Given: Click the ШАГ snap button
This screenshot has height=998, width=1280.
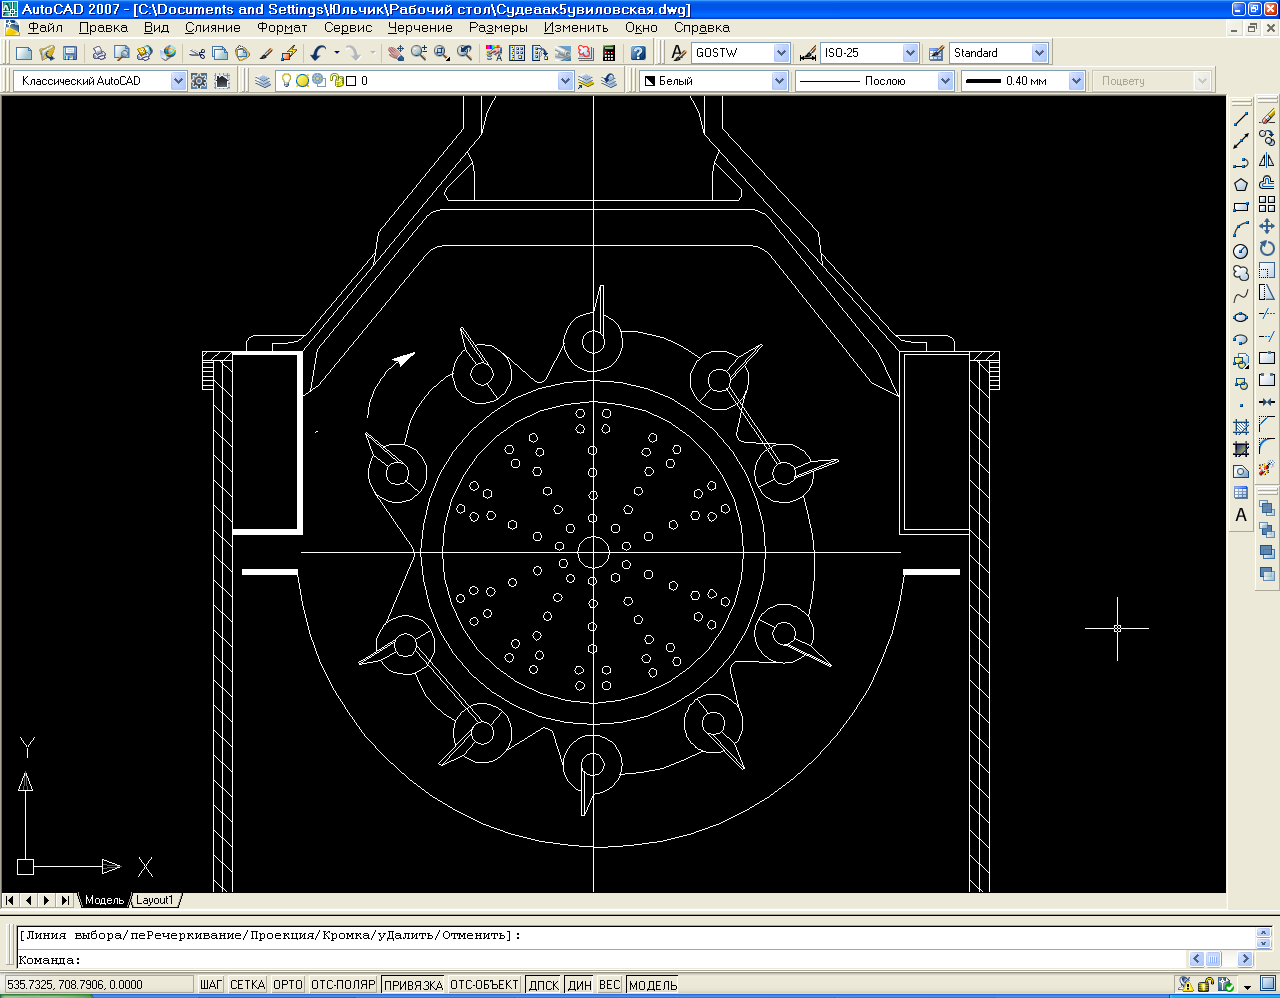Looking at the screenshot, I should (x=211, y=985).
